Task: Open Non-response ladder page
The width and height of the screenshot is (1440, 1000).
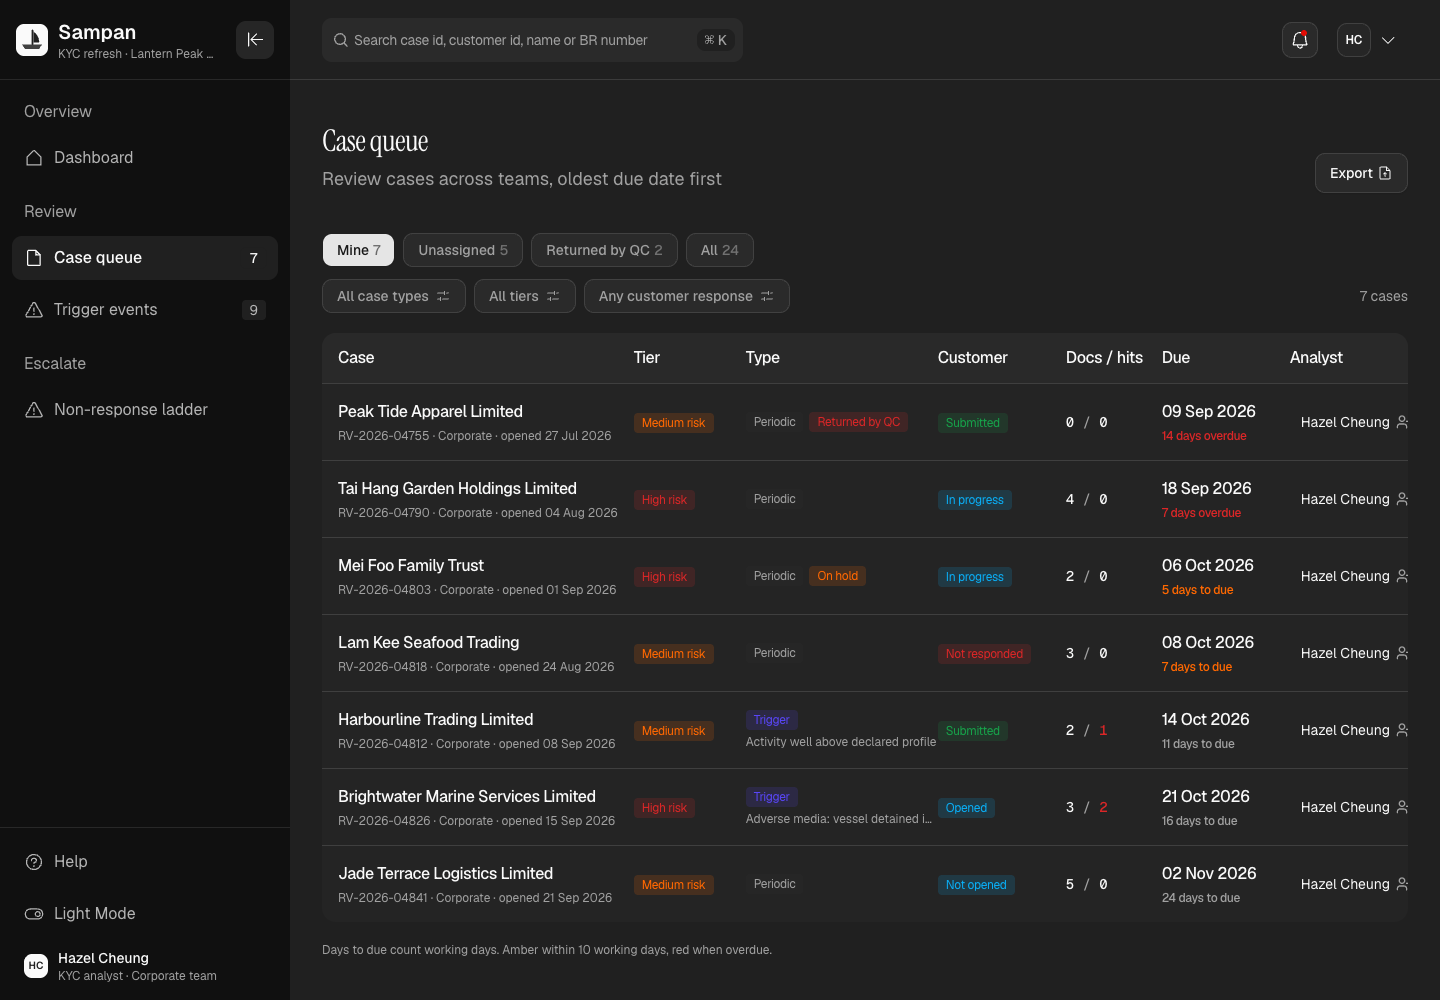Action: pyautogui.click(x=145, y=410)
